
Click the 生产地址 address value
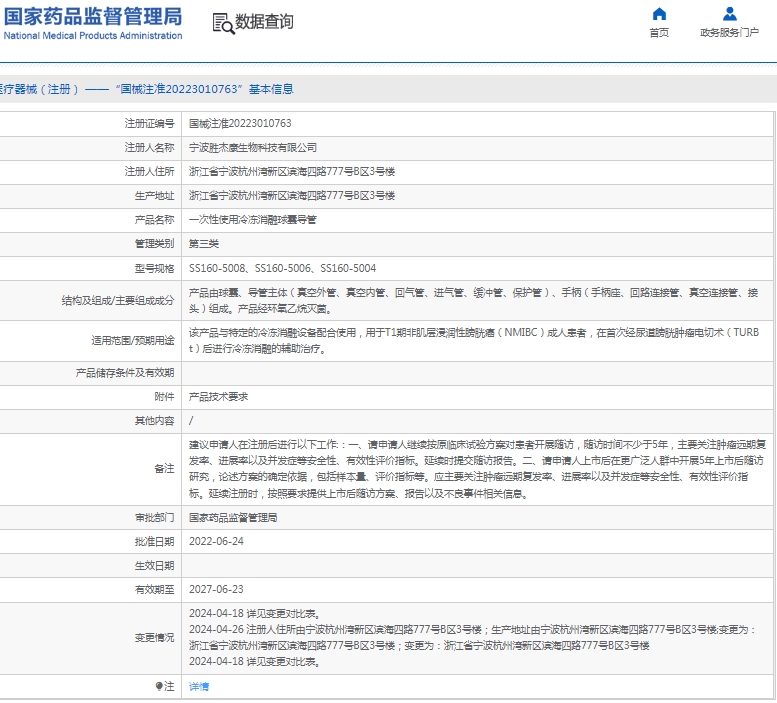(292, 196)
